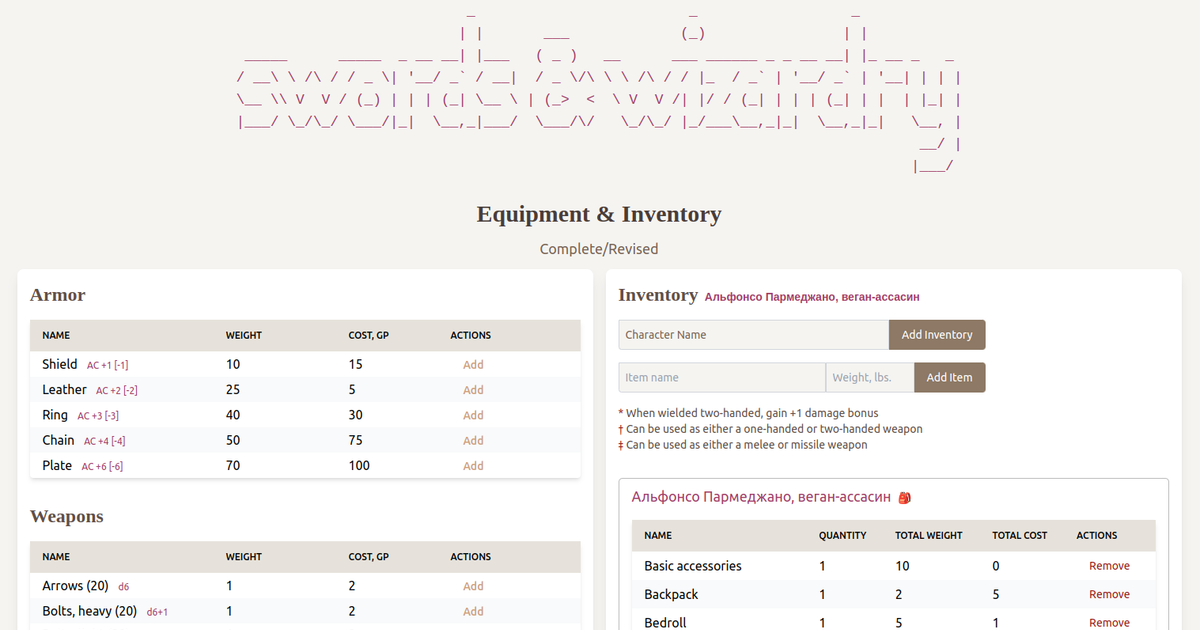
Task: Click Shield's AC +1 [-1] tag
Action: point(108,366)
